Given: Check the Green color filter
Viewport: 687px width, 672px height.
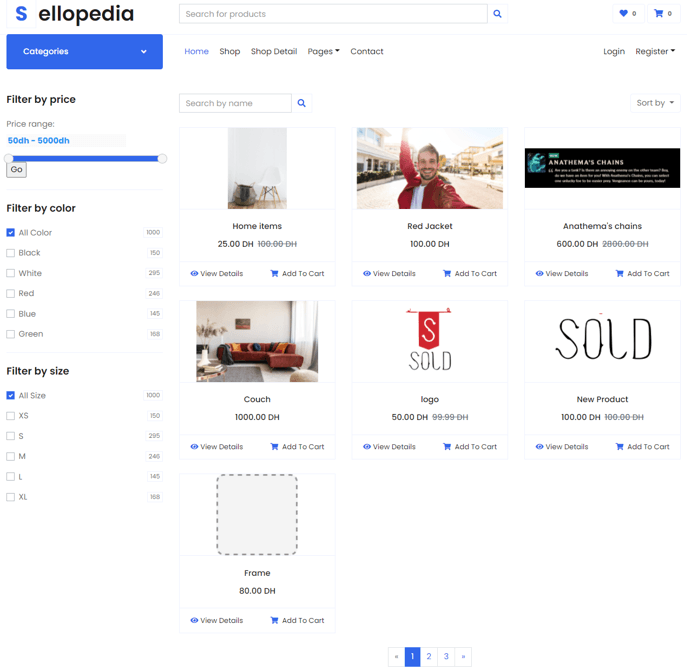Looking at the screenshot, I should [x=11, y=334].
